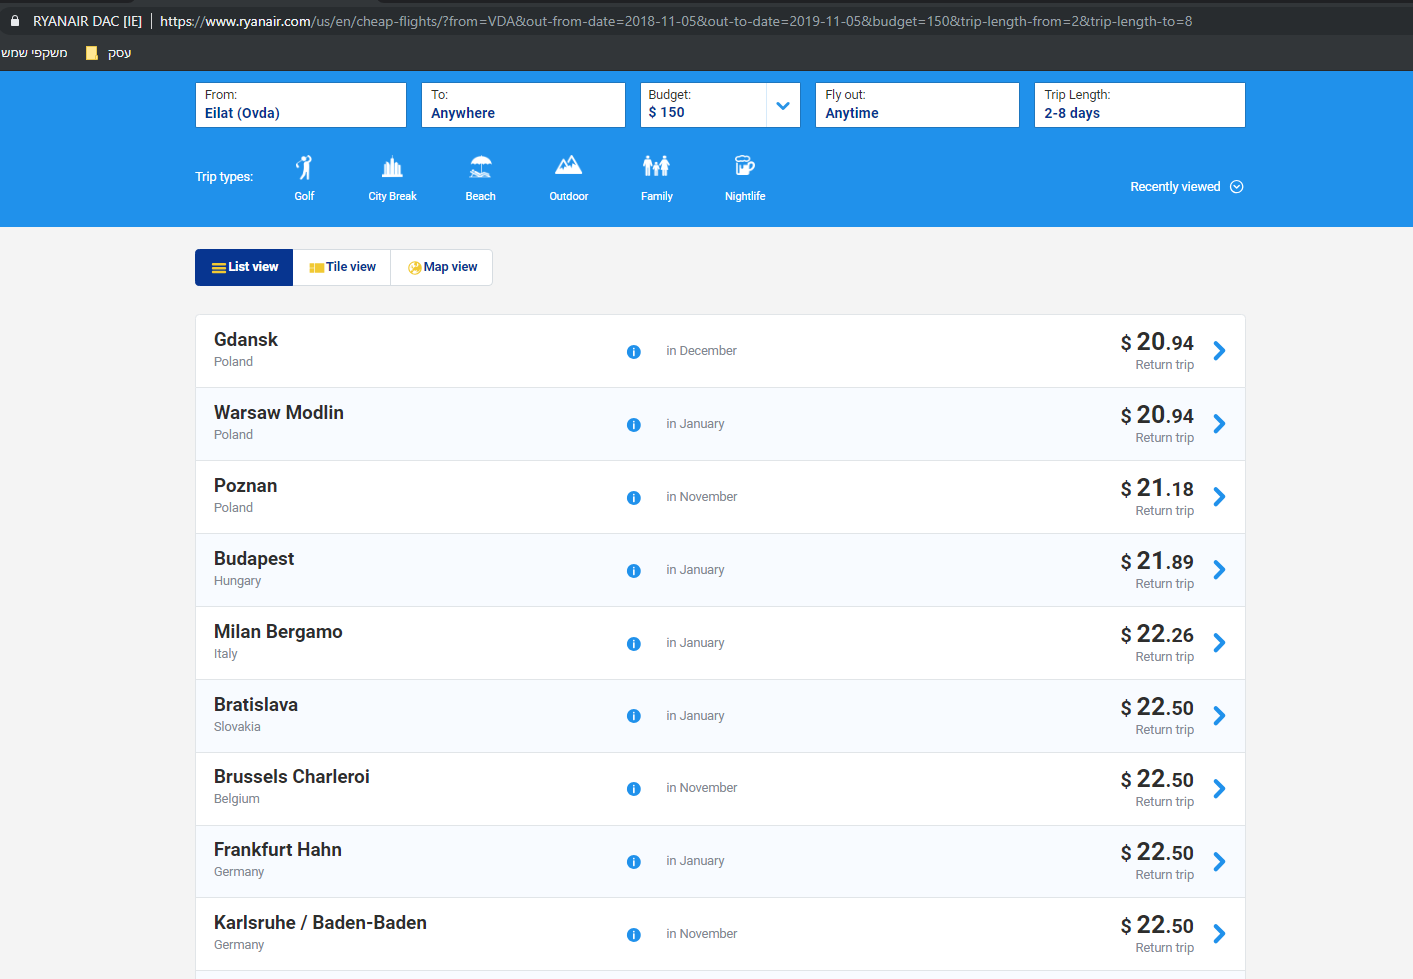The image size is (1413, 979).
Task: Switch to Tile view tab
Action: (342, 267)
